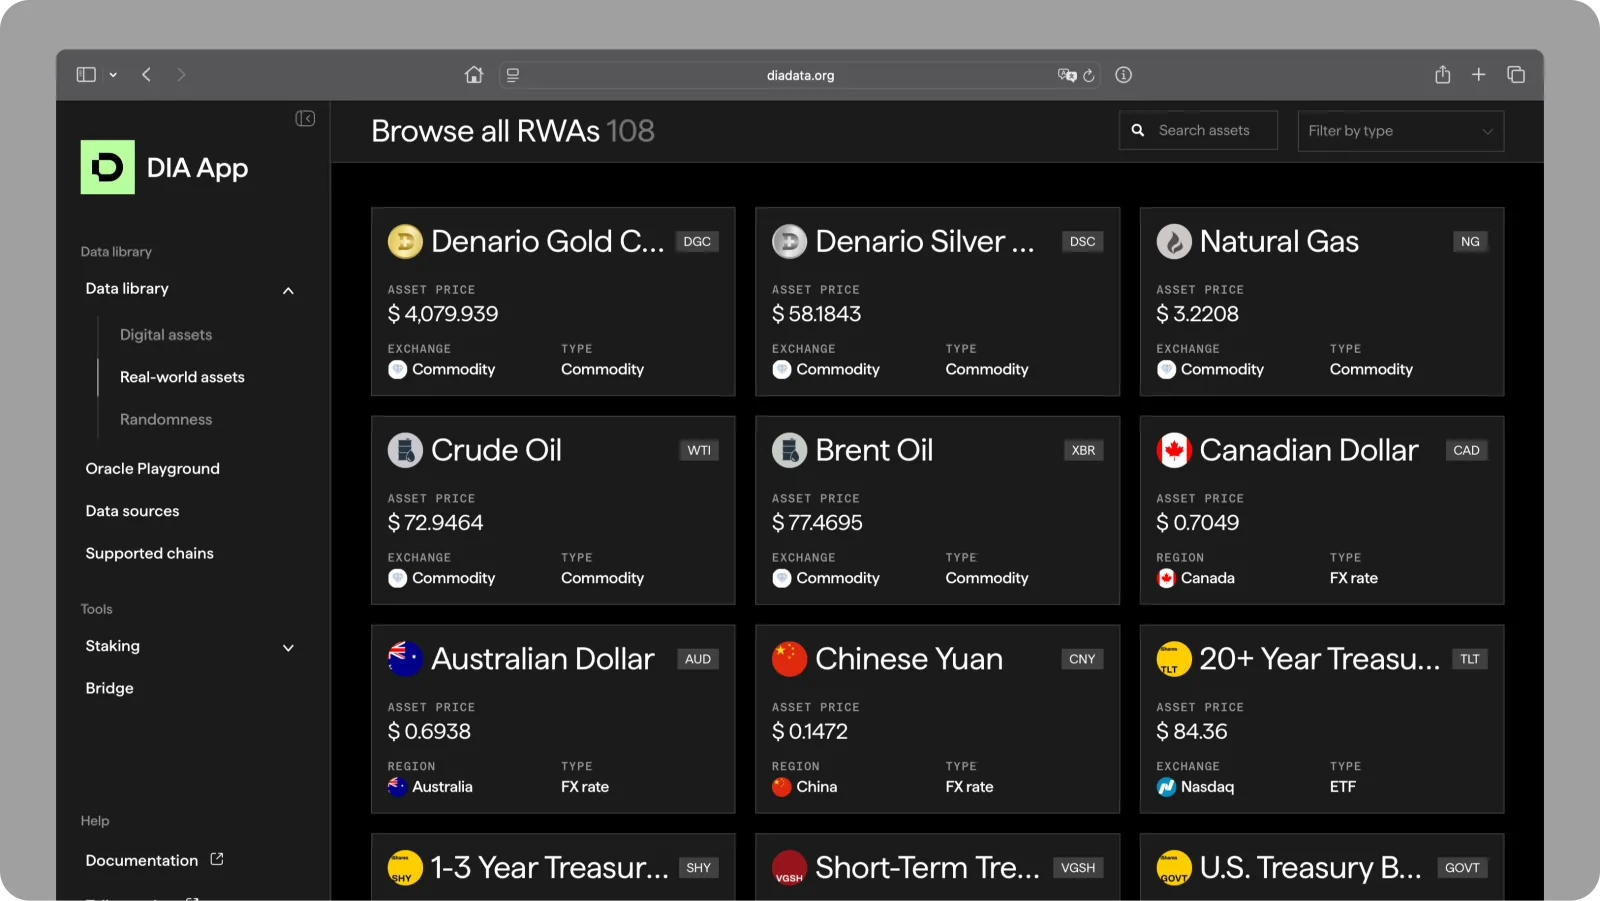This screenshot has height=901, width=1600.
Task: Click the Crude Oil barrel icon
Action: [x=405, y=450]
